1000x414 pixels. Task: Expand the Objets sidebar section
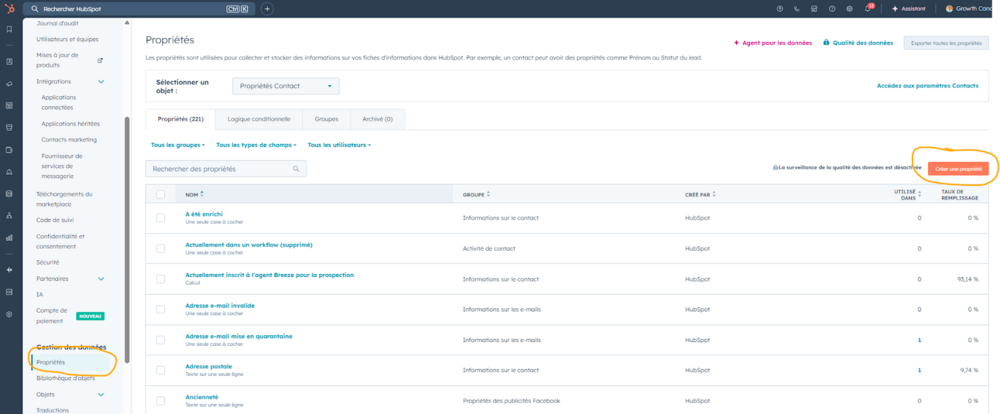click(x=101, y=395)
